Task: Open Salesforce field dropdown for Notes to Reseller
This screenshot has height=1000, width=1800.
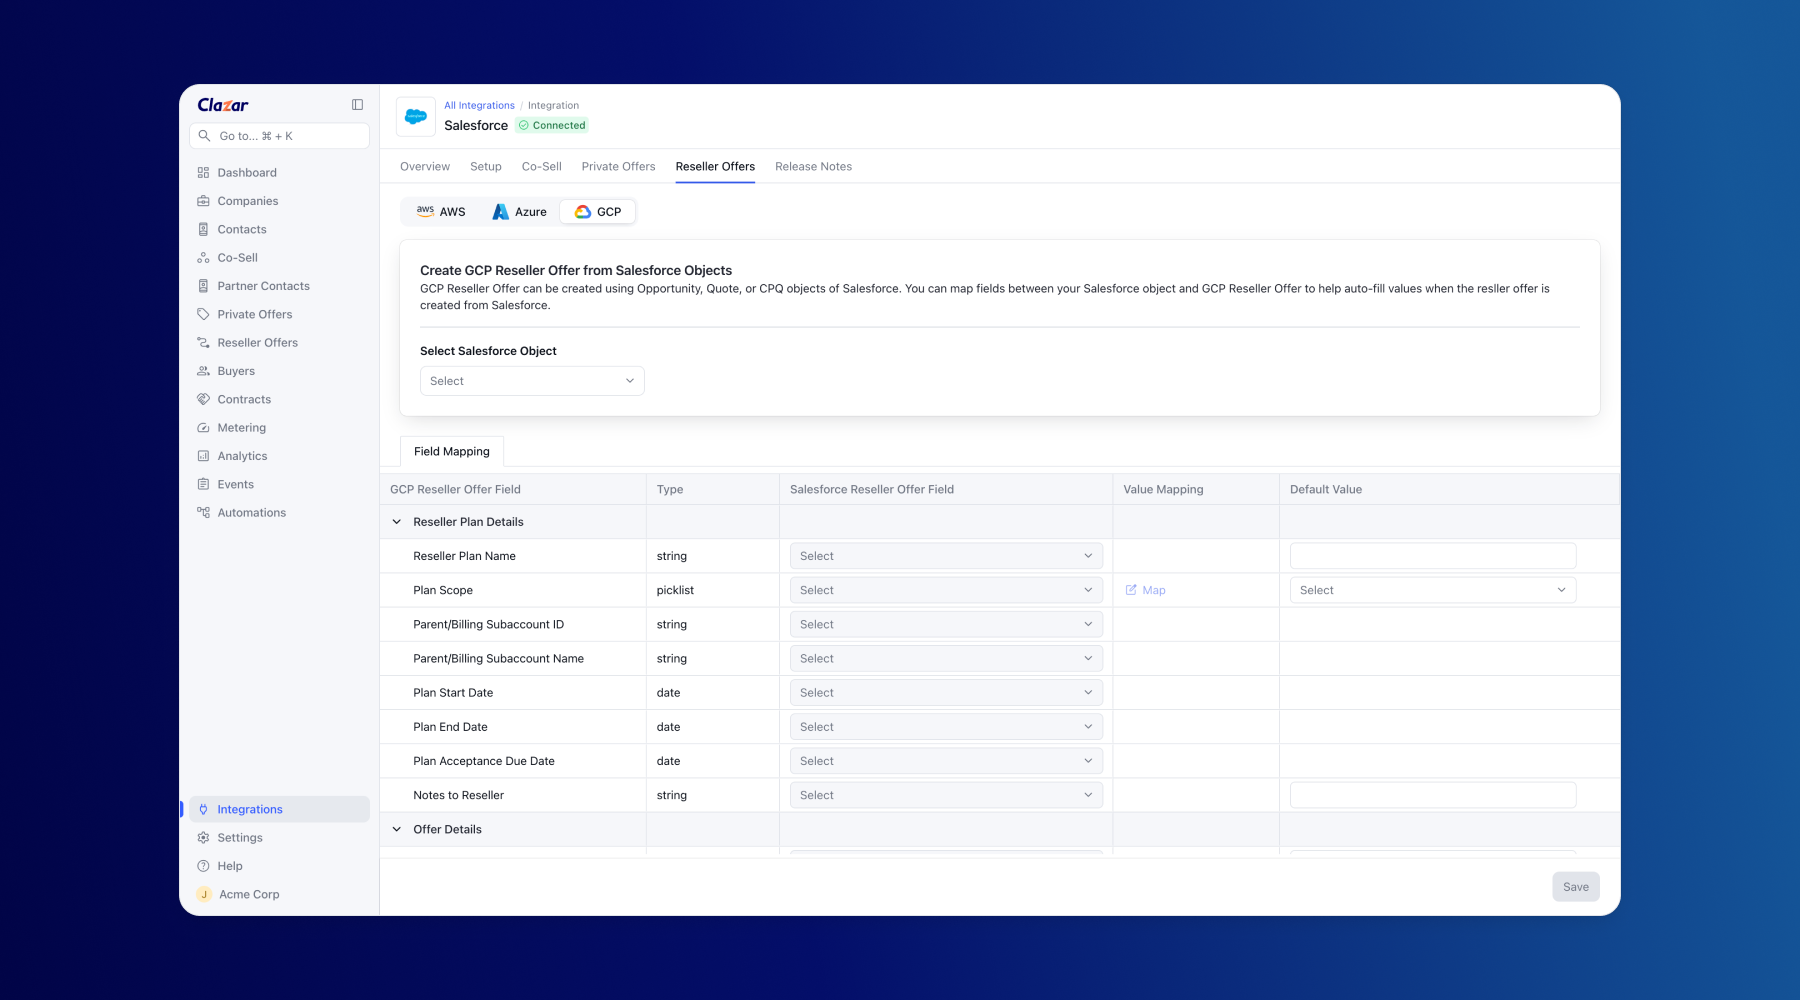Action: point(946,795)
